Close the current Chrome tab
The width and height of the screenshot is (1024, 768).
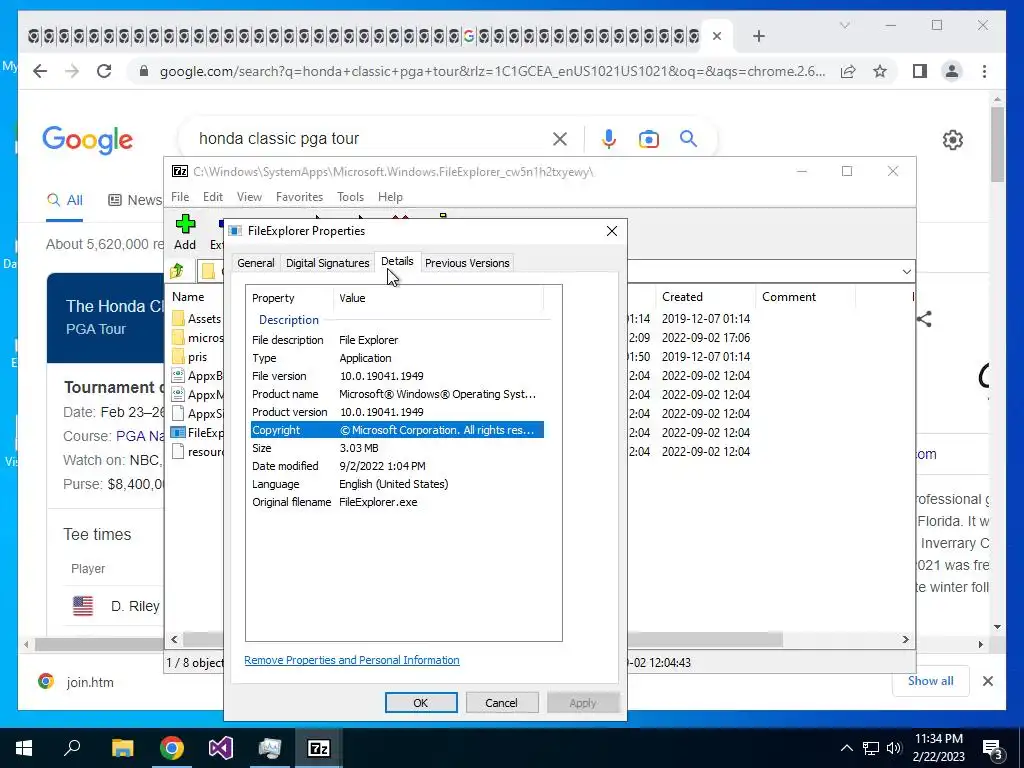tap(716, 36)
